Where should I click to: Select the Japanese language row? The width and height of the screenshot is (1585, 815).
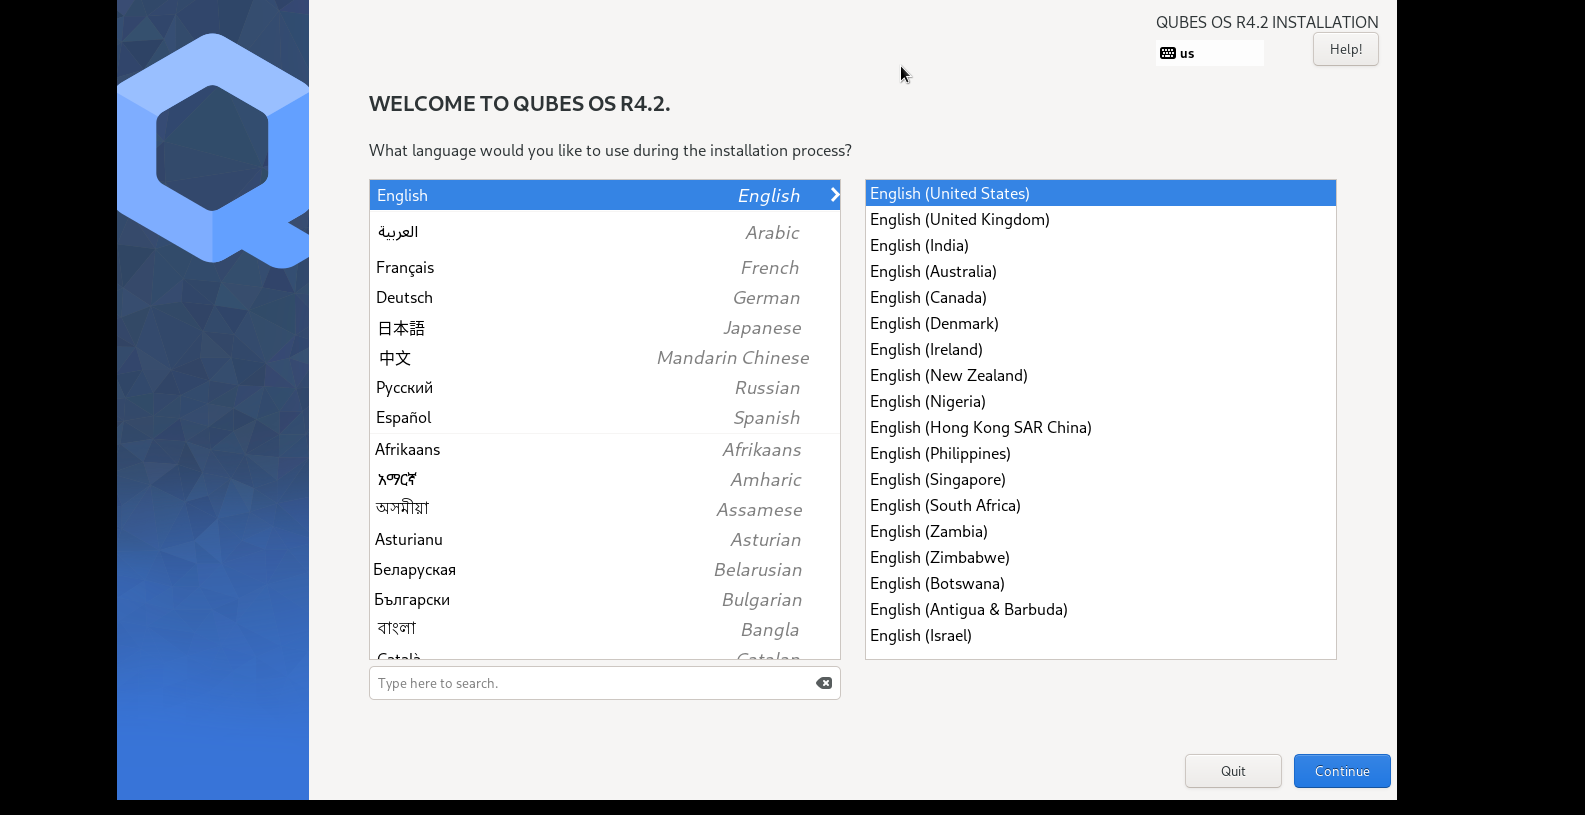[605, 328]
